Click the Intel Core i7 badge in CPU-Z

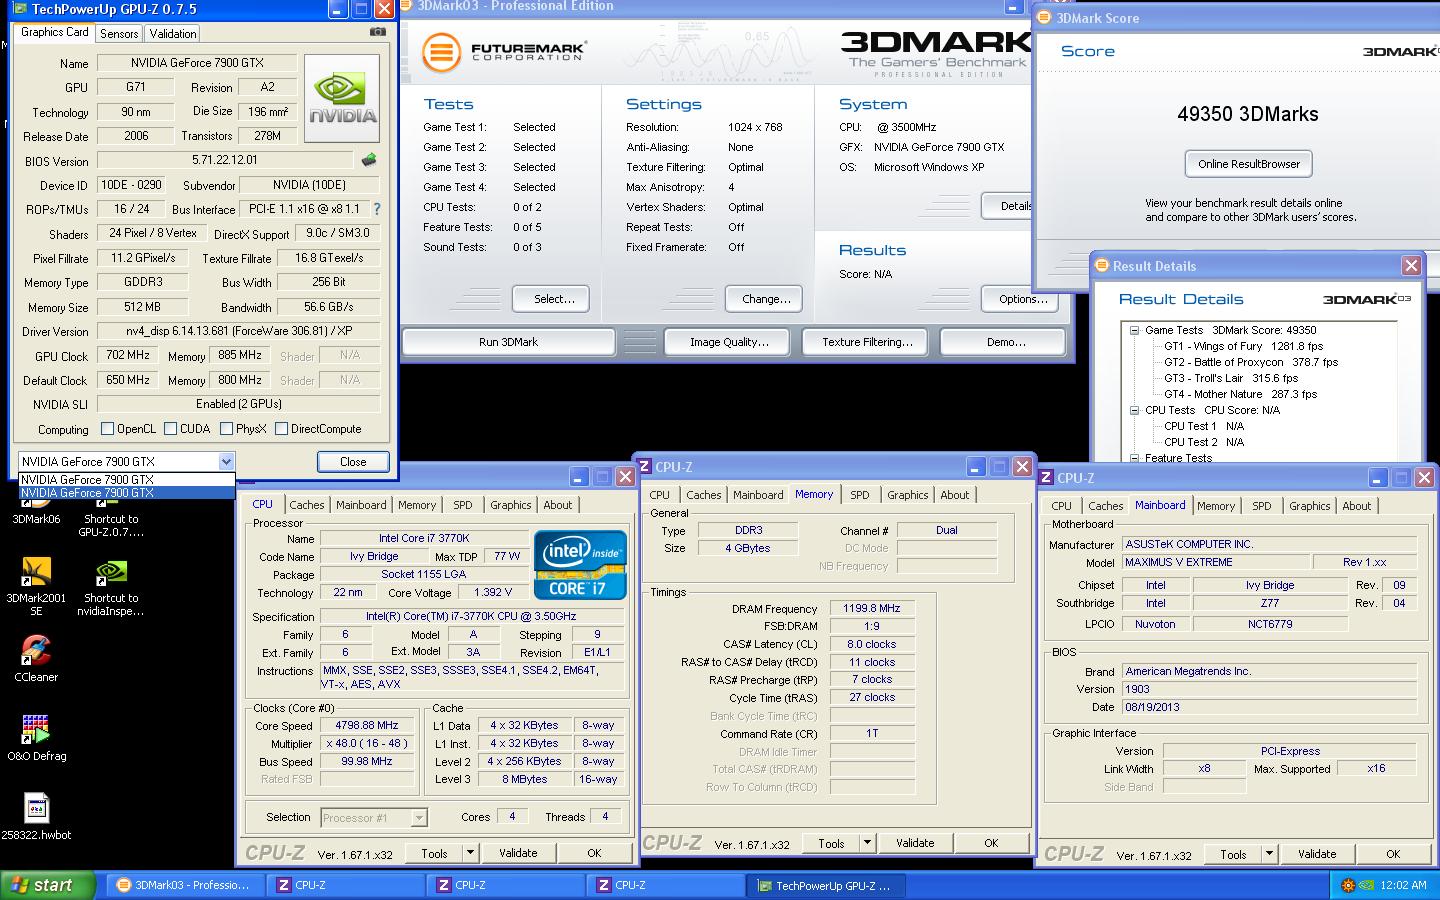pos(580,565)
